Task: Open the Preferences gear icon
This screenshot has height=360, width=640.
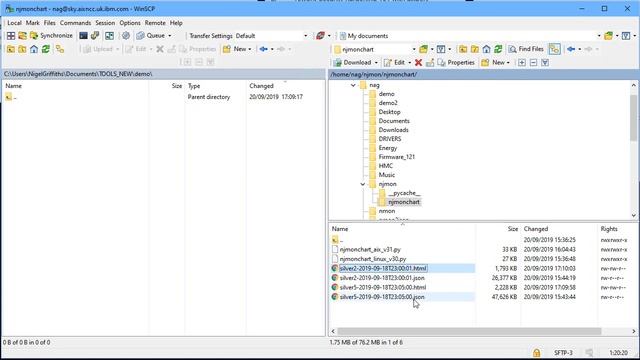Action: 126,36
